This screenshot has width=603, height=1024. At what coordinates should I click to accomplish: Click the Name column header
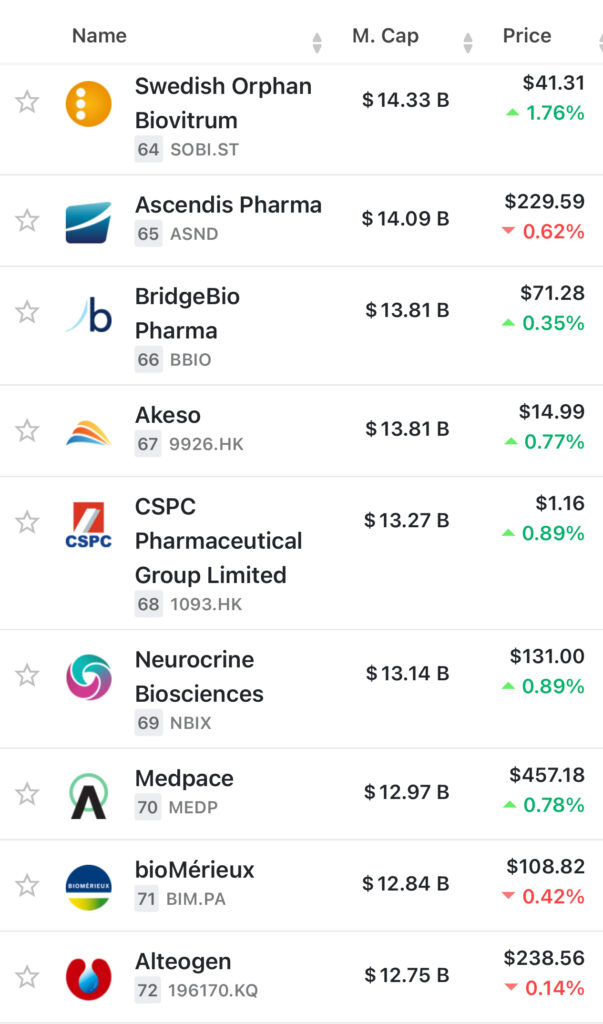click(x=99, y=36)
